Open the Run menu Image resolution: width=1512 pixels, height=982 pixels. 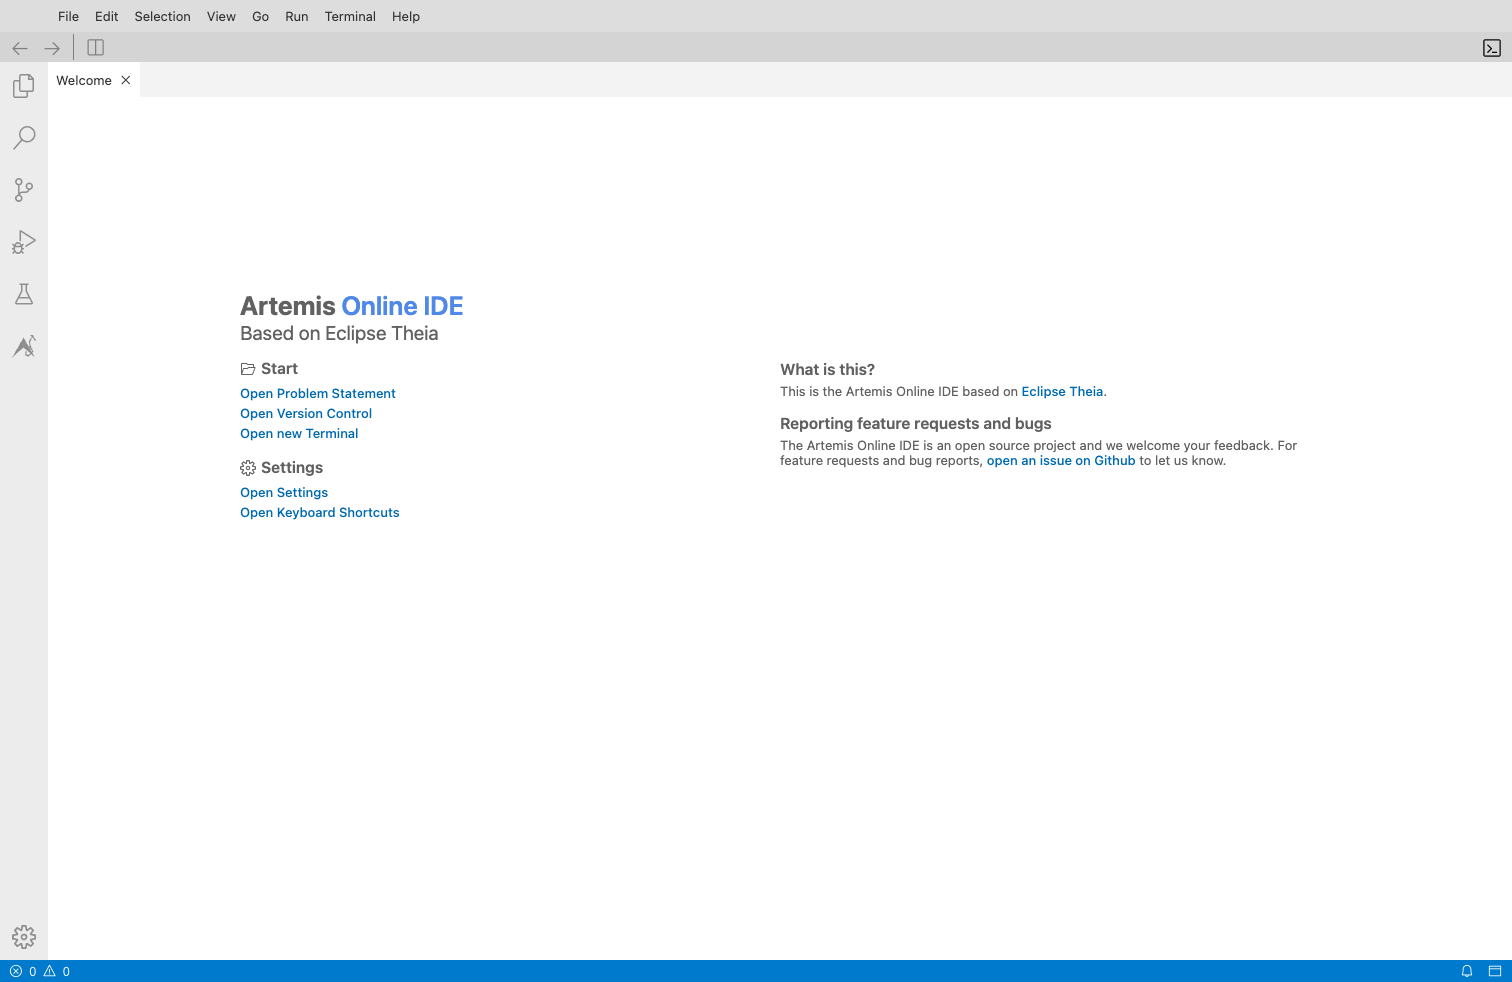click(x=296, y=16)
